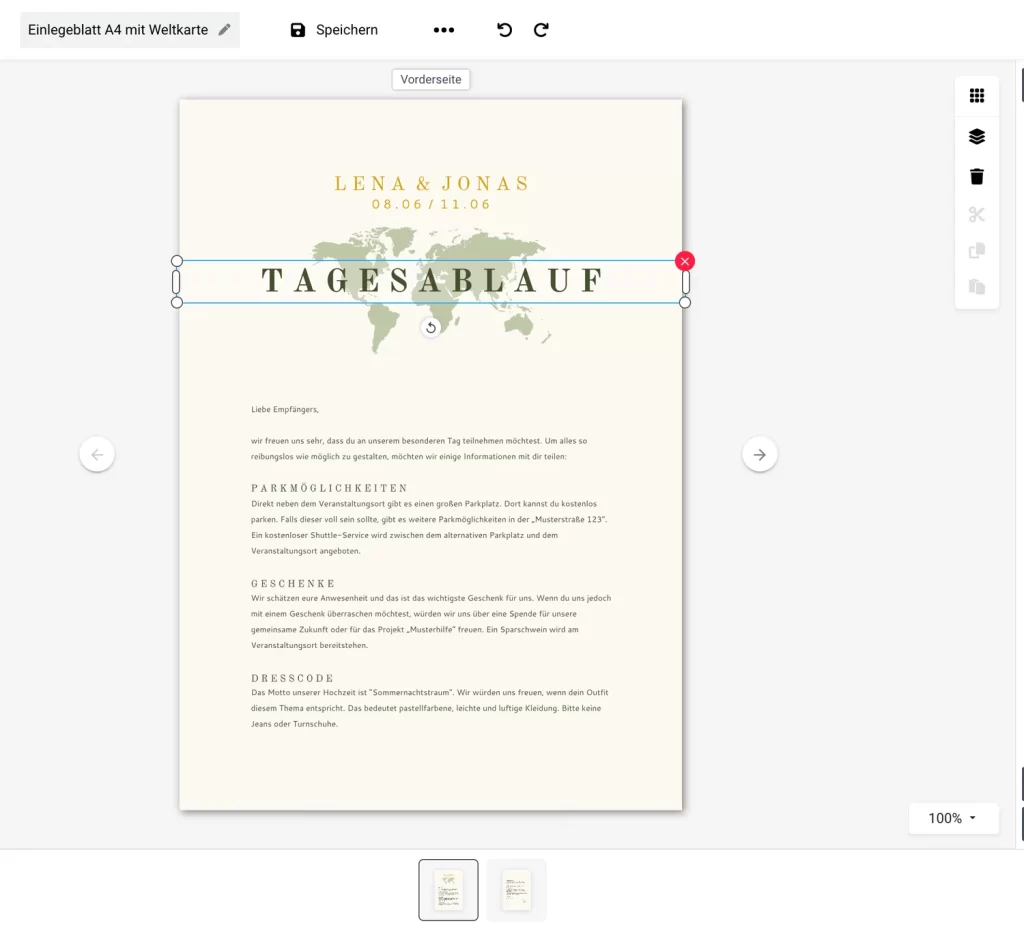Click the pencil icon to rename the design

click(x=222, y=29)
